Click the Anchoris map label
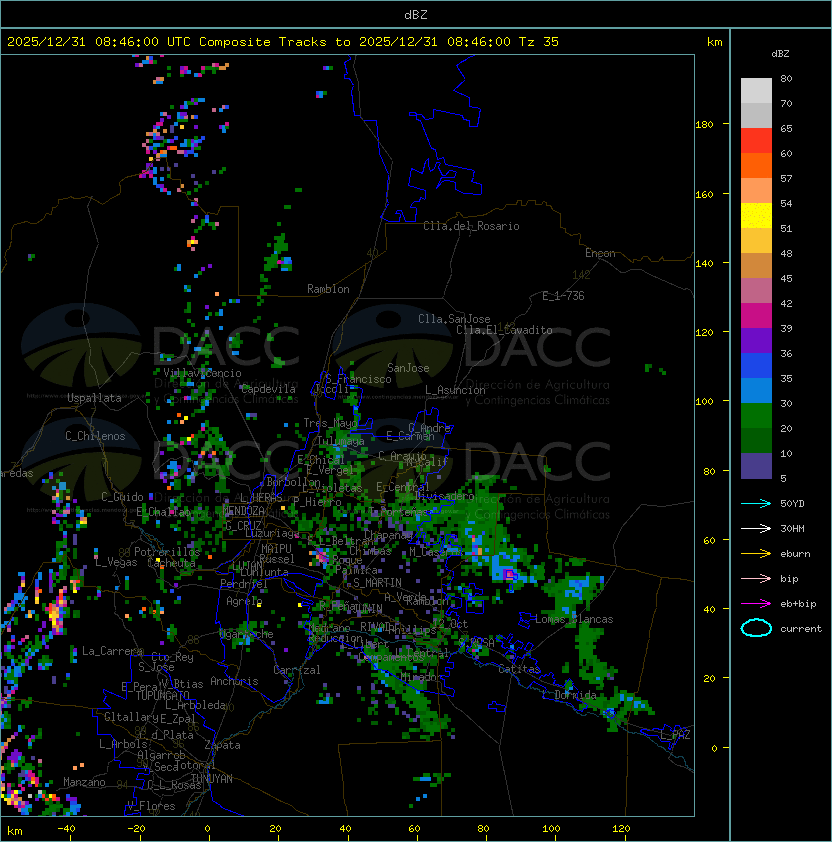 pyautogui.click(x=234, y=681)
